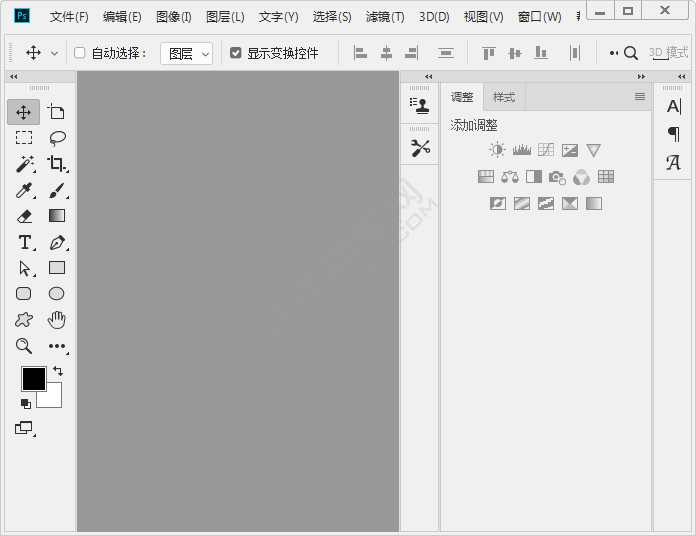Open the Adjustments panel options menu
This screenshot has width=696, height=536.
click(640, 97)
